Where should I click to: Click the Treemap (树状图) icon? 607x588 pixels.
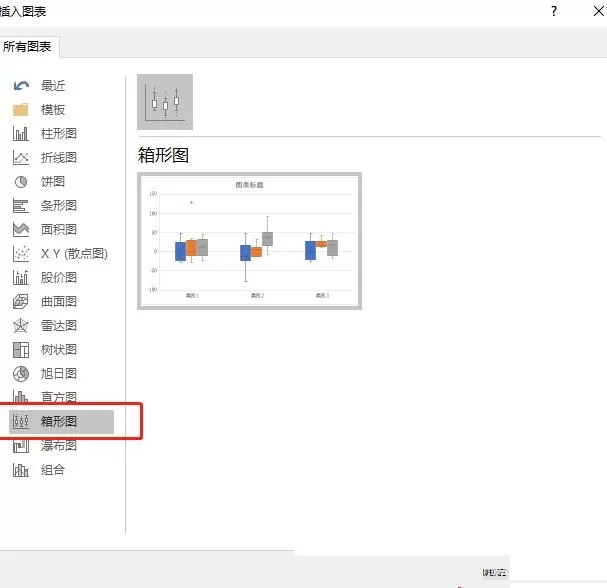pyautogui.click(x=21, y=350)
